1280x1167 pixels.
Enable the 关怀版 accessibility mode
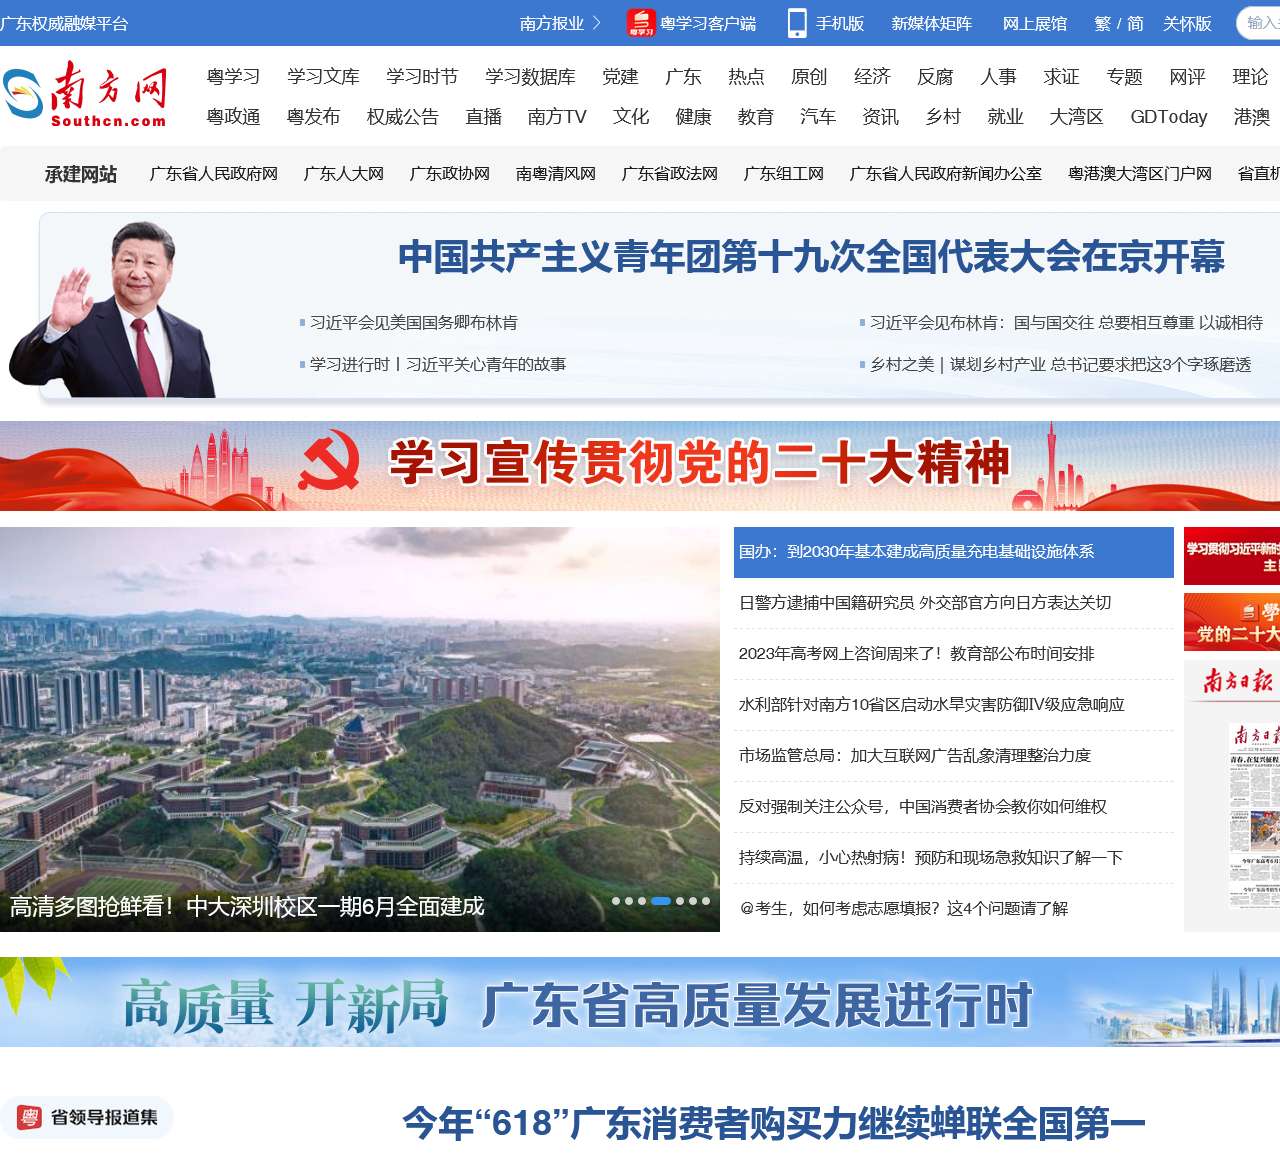point(1187,23)
